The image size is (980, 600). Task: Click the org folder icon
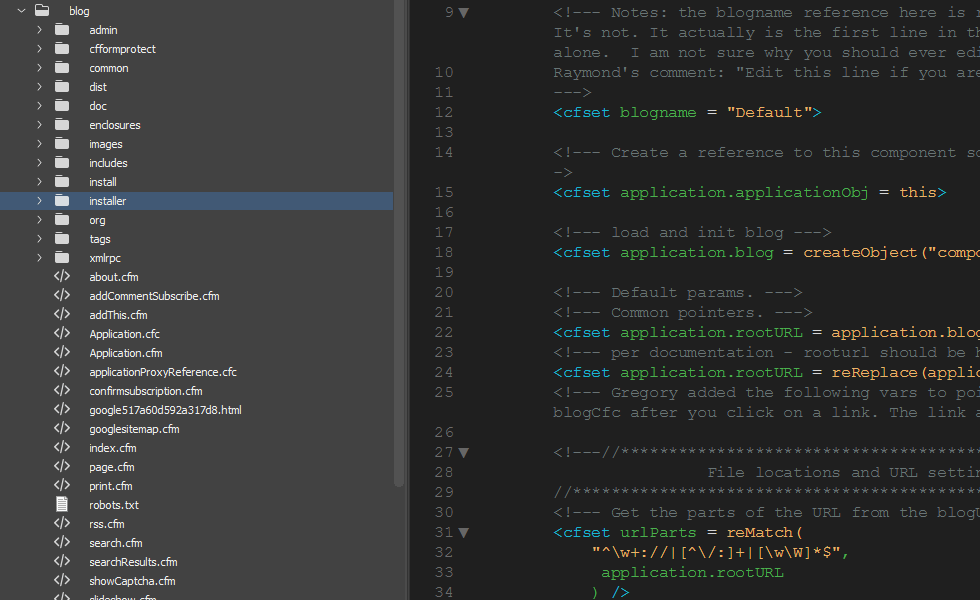pos(62,219)
